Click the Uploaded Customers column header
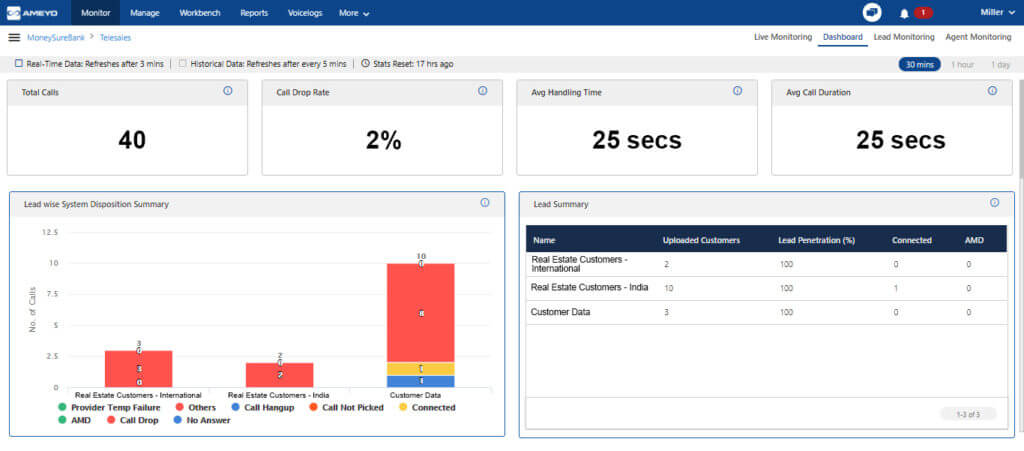This screenshot has height=451, width=1024. pyautogui.click(x=701, y=240)
